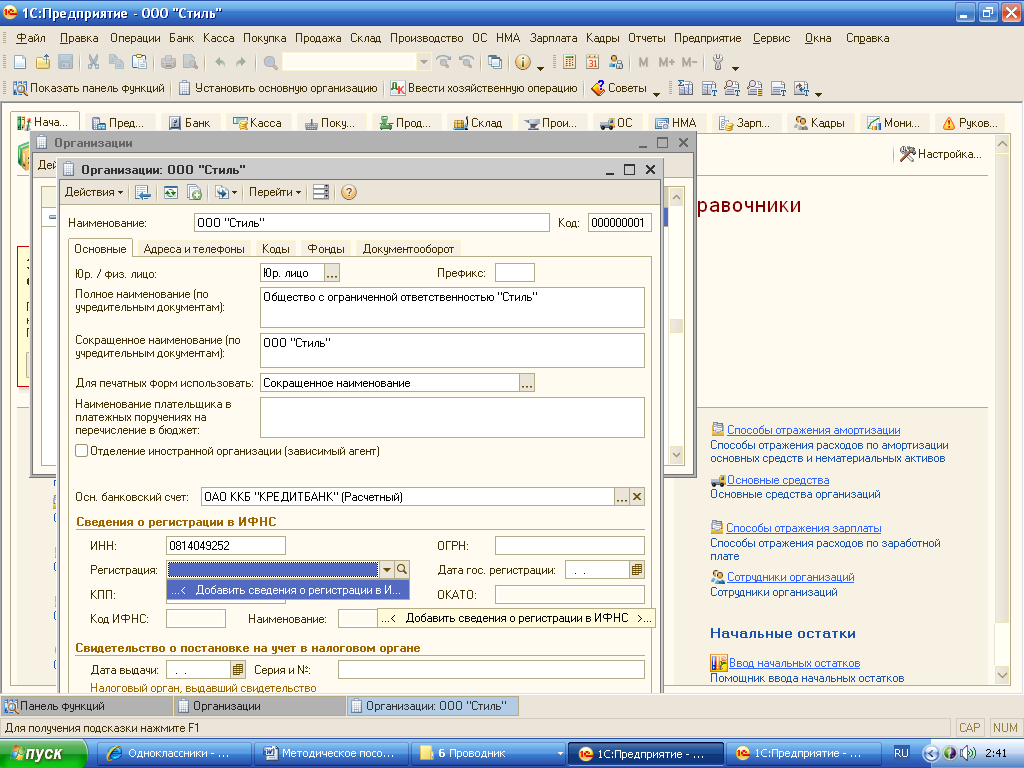Viewport: 1024px width, 768px height.
Task: Click Показать панель функций button
Action: 89,88
